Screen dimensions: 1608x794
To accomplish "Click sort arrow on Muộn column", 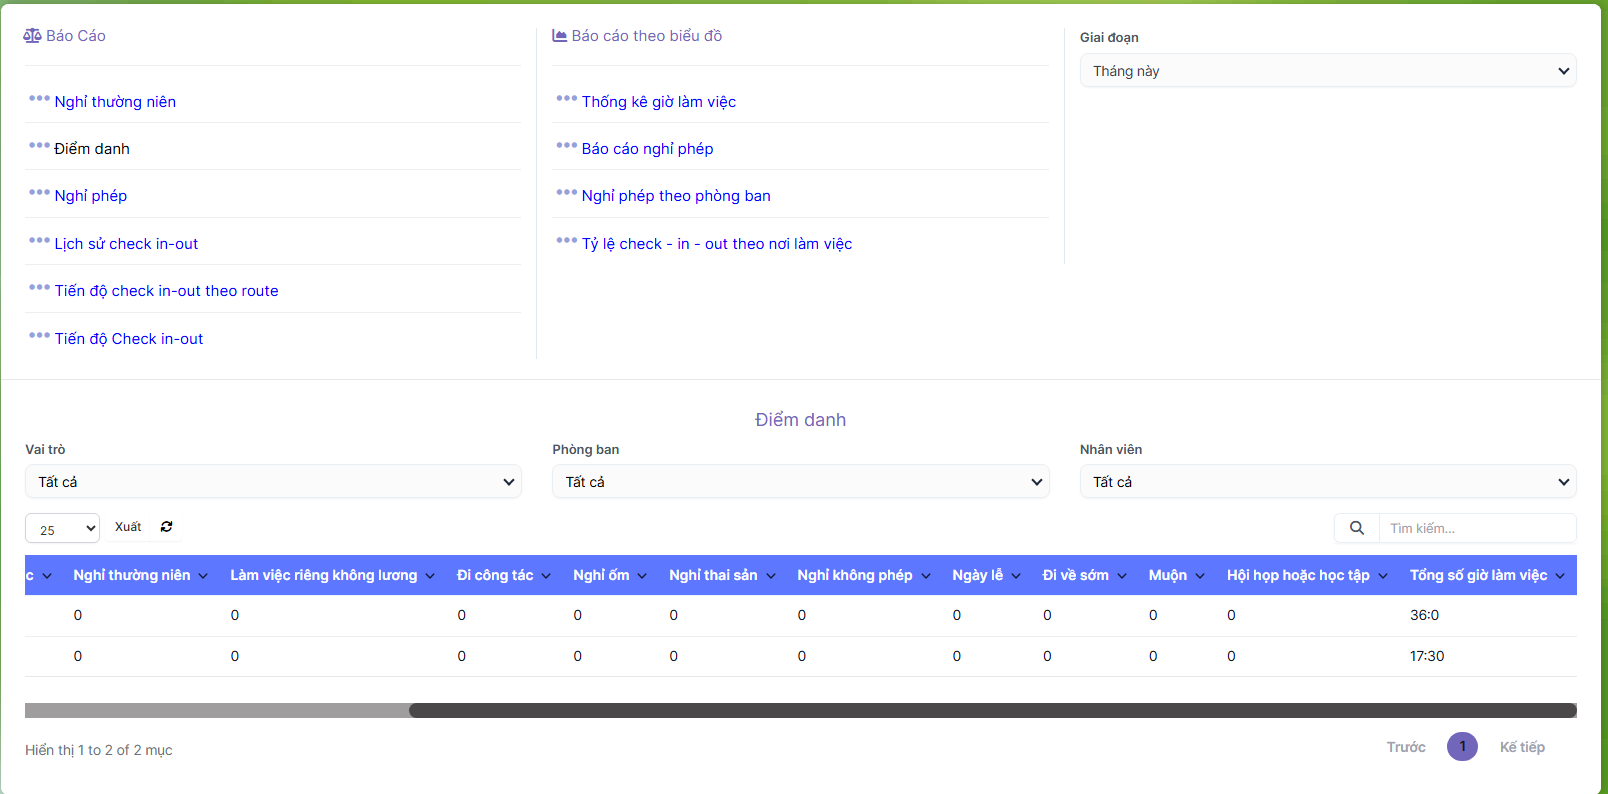I will [x=1200, y=576].
